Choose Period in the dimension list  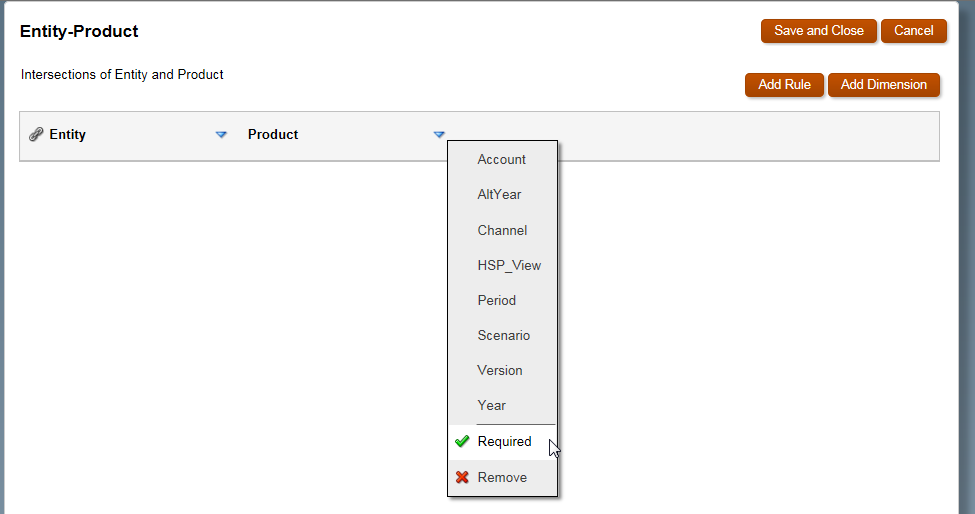click(x=496, y=300)
